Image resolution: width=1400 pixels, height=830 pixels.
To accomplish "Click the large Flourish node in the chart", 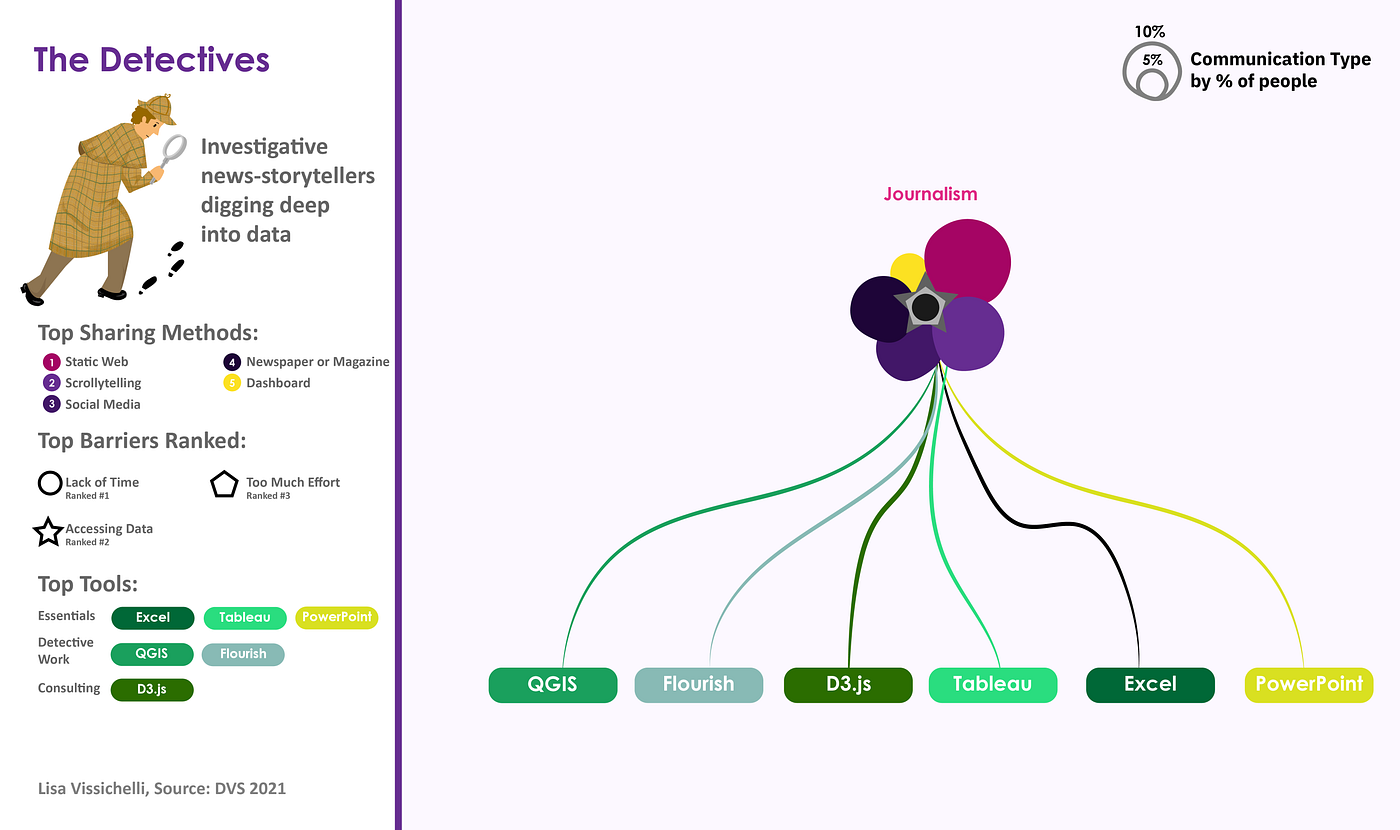I will pos(699,685).
